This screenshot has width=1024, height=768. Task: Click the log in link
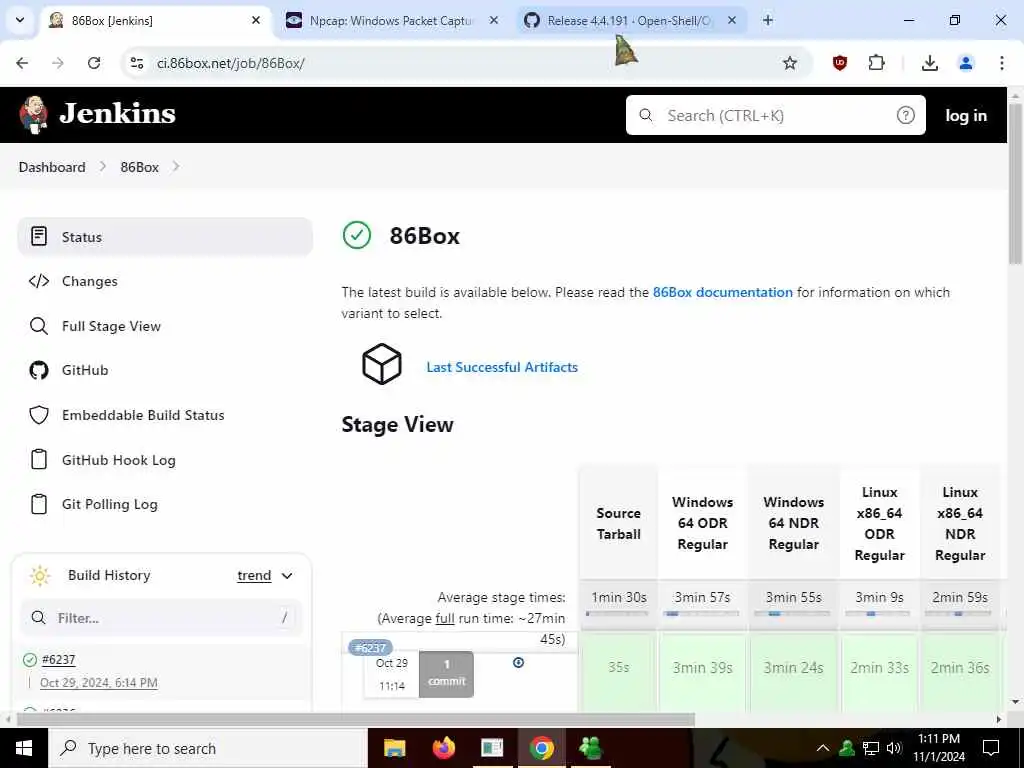(x=966, y=116)
